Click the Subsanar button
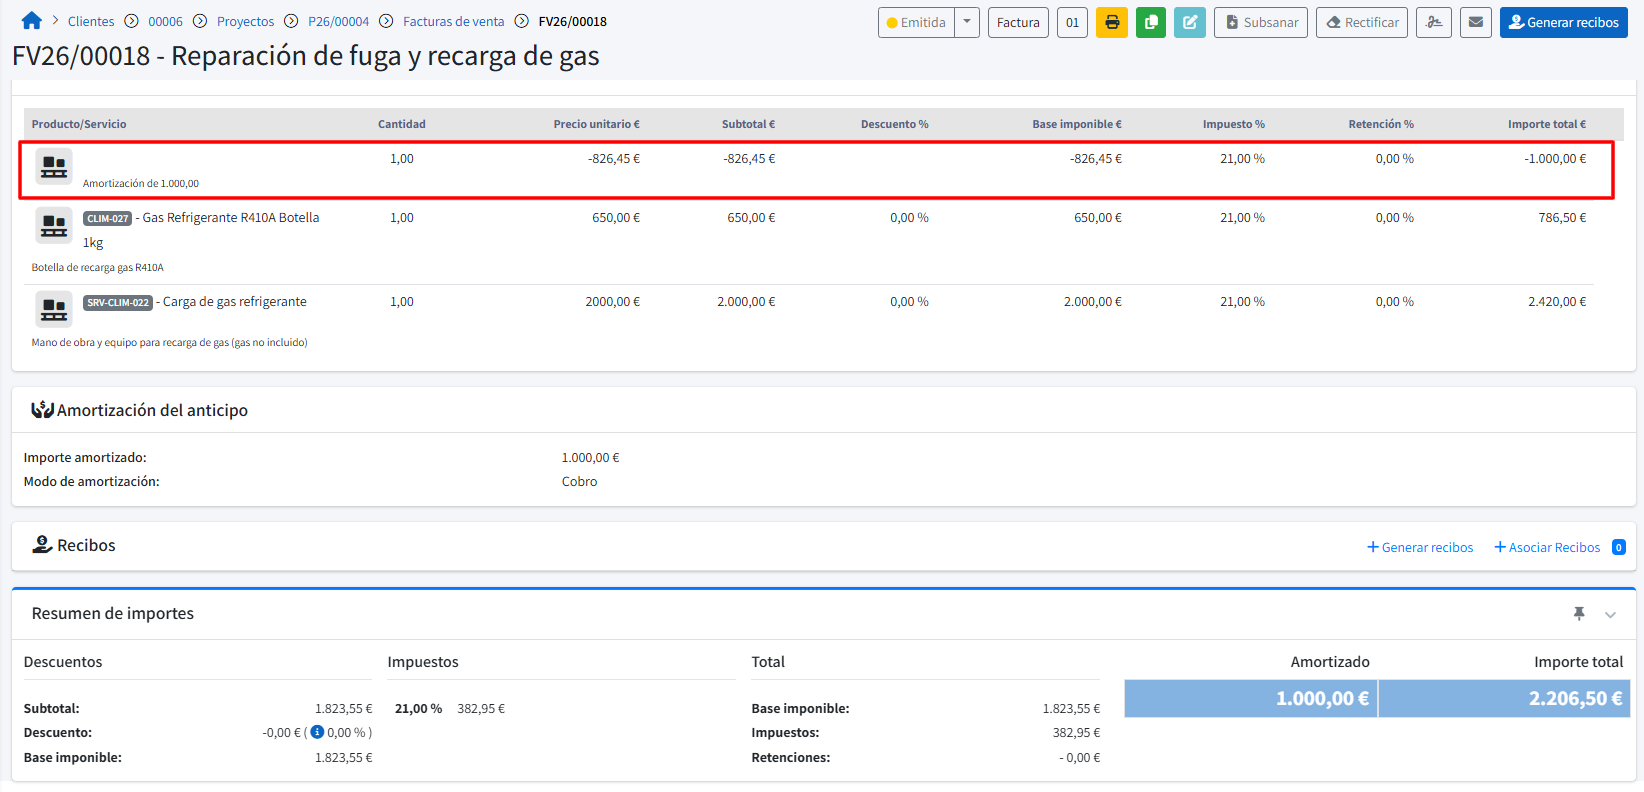The width and height of the screenshot is (1644, 792). click(x=1260, y=22)
